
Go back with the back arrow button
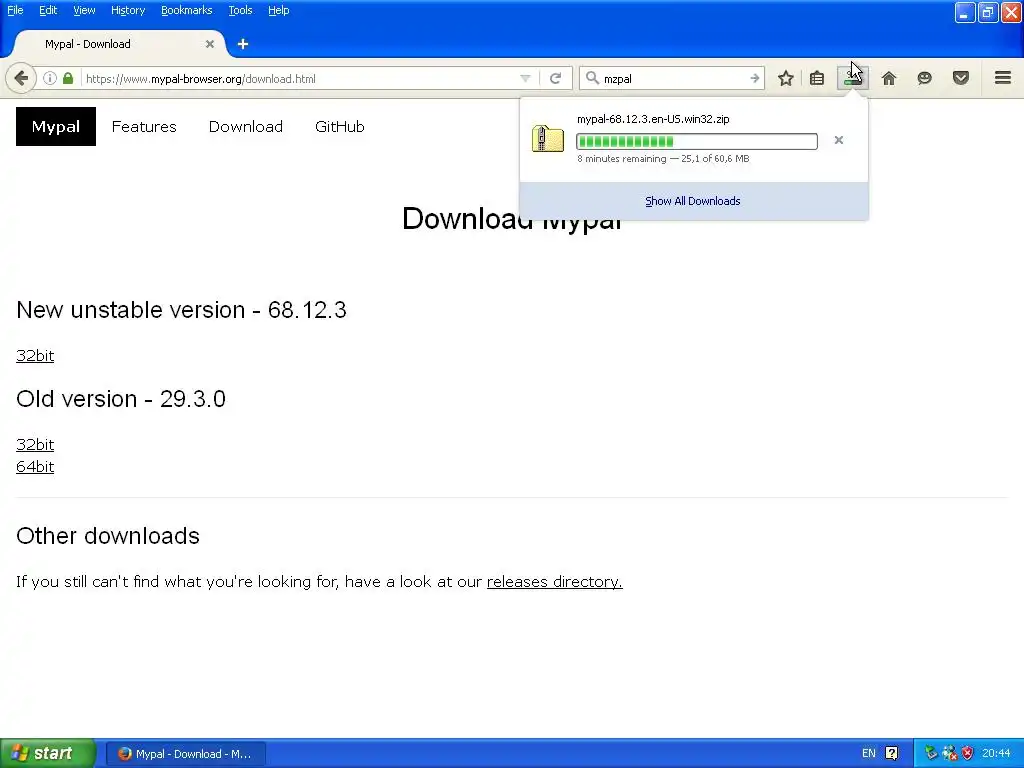pos(21,78)
